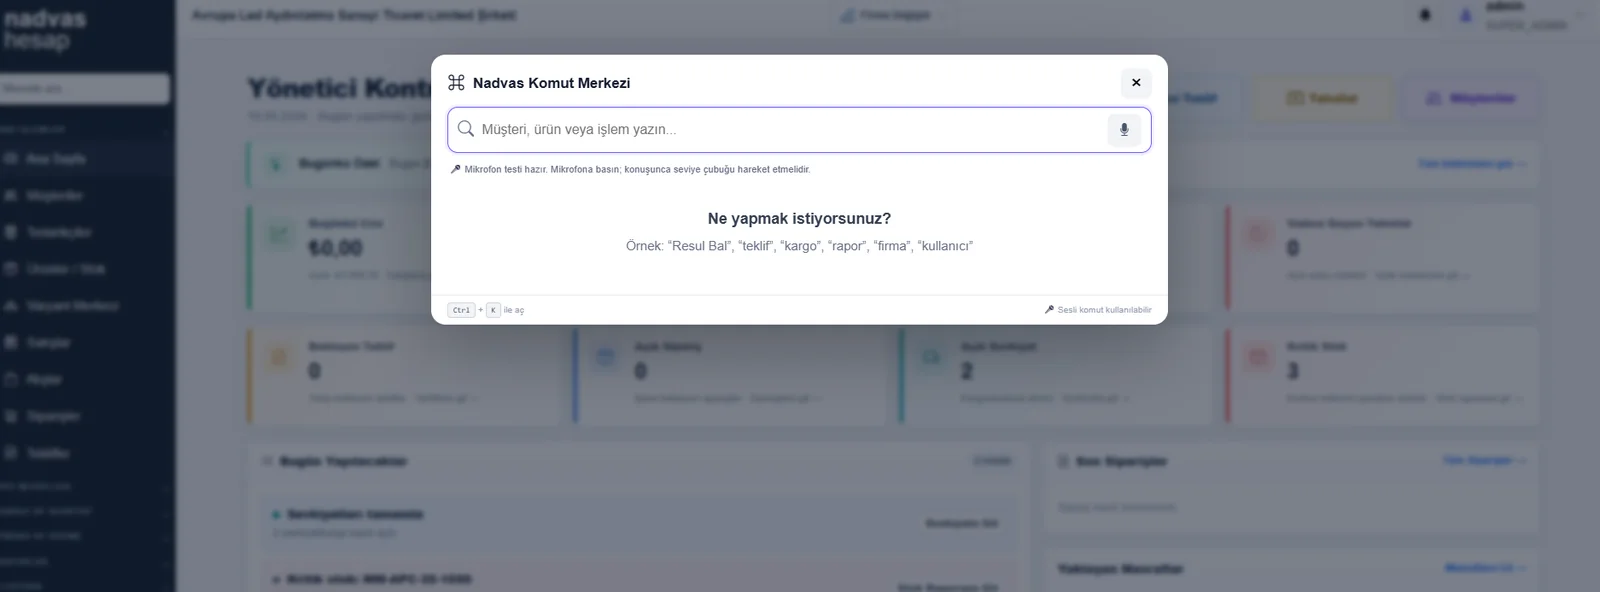Screen dimensions: 1600x592
Task: Click 'Sesli komut kullanılabilir' footer note
Action: pos(1098,310)
